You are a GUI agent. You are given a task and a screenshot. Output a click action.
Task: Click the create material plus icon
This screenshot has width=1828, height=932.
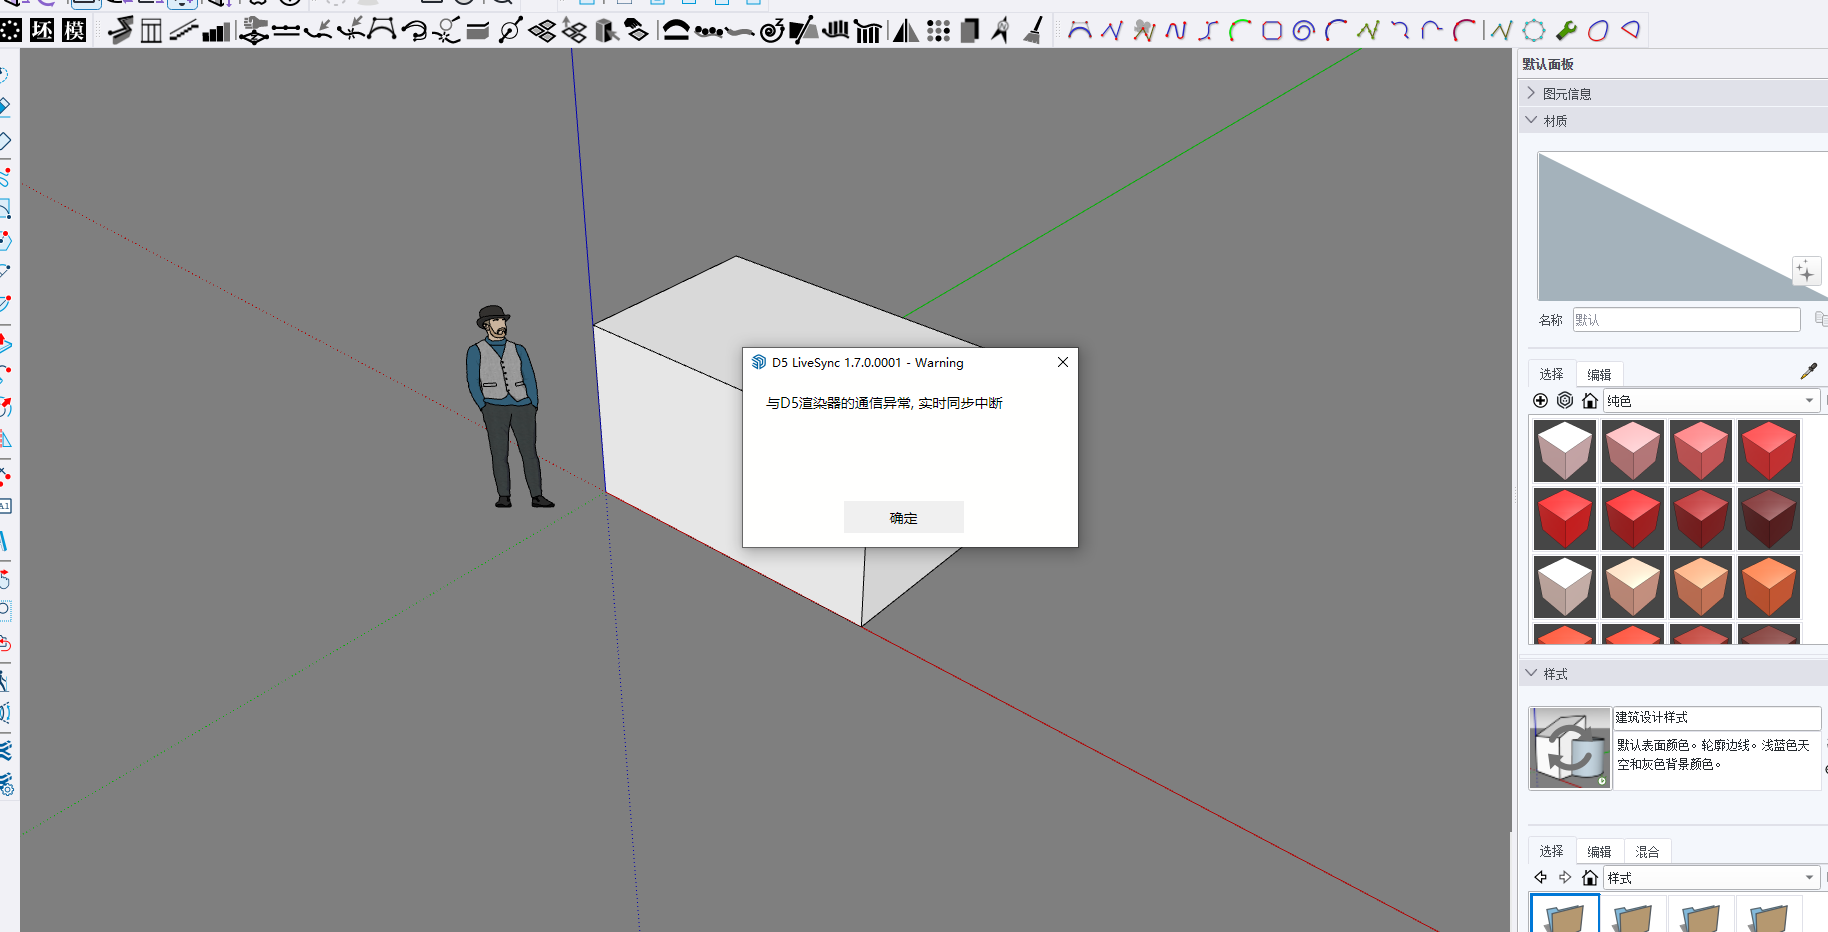pos(1540,401)
